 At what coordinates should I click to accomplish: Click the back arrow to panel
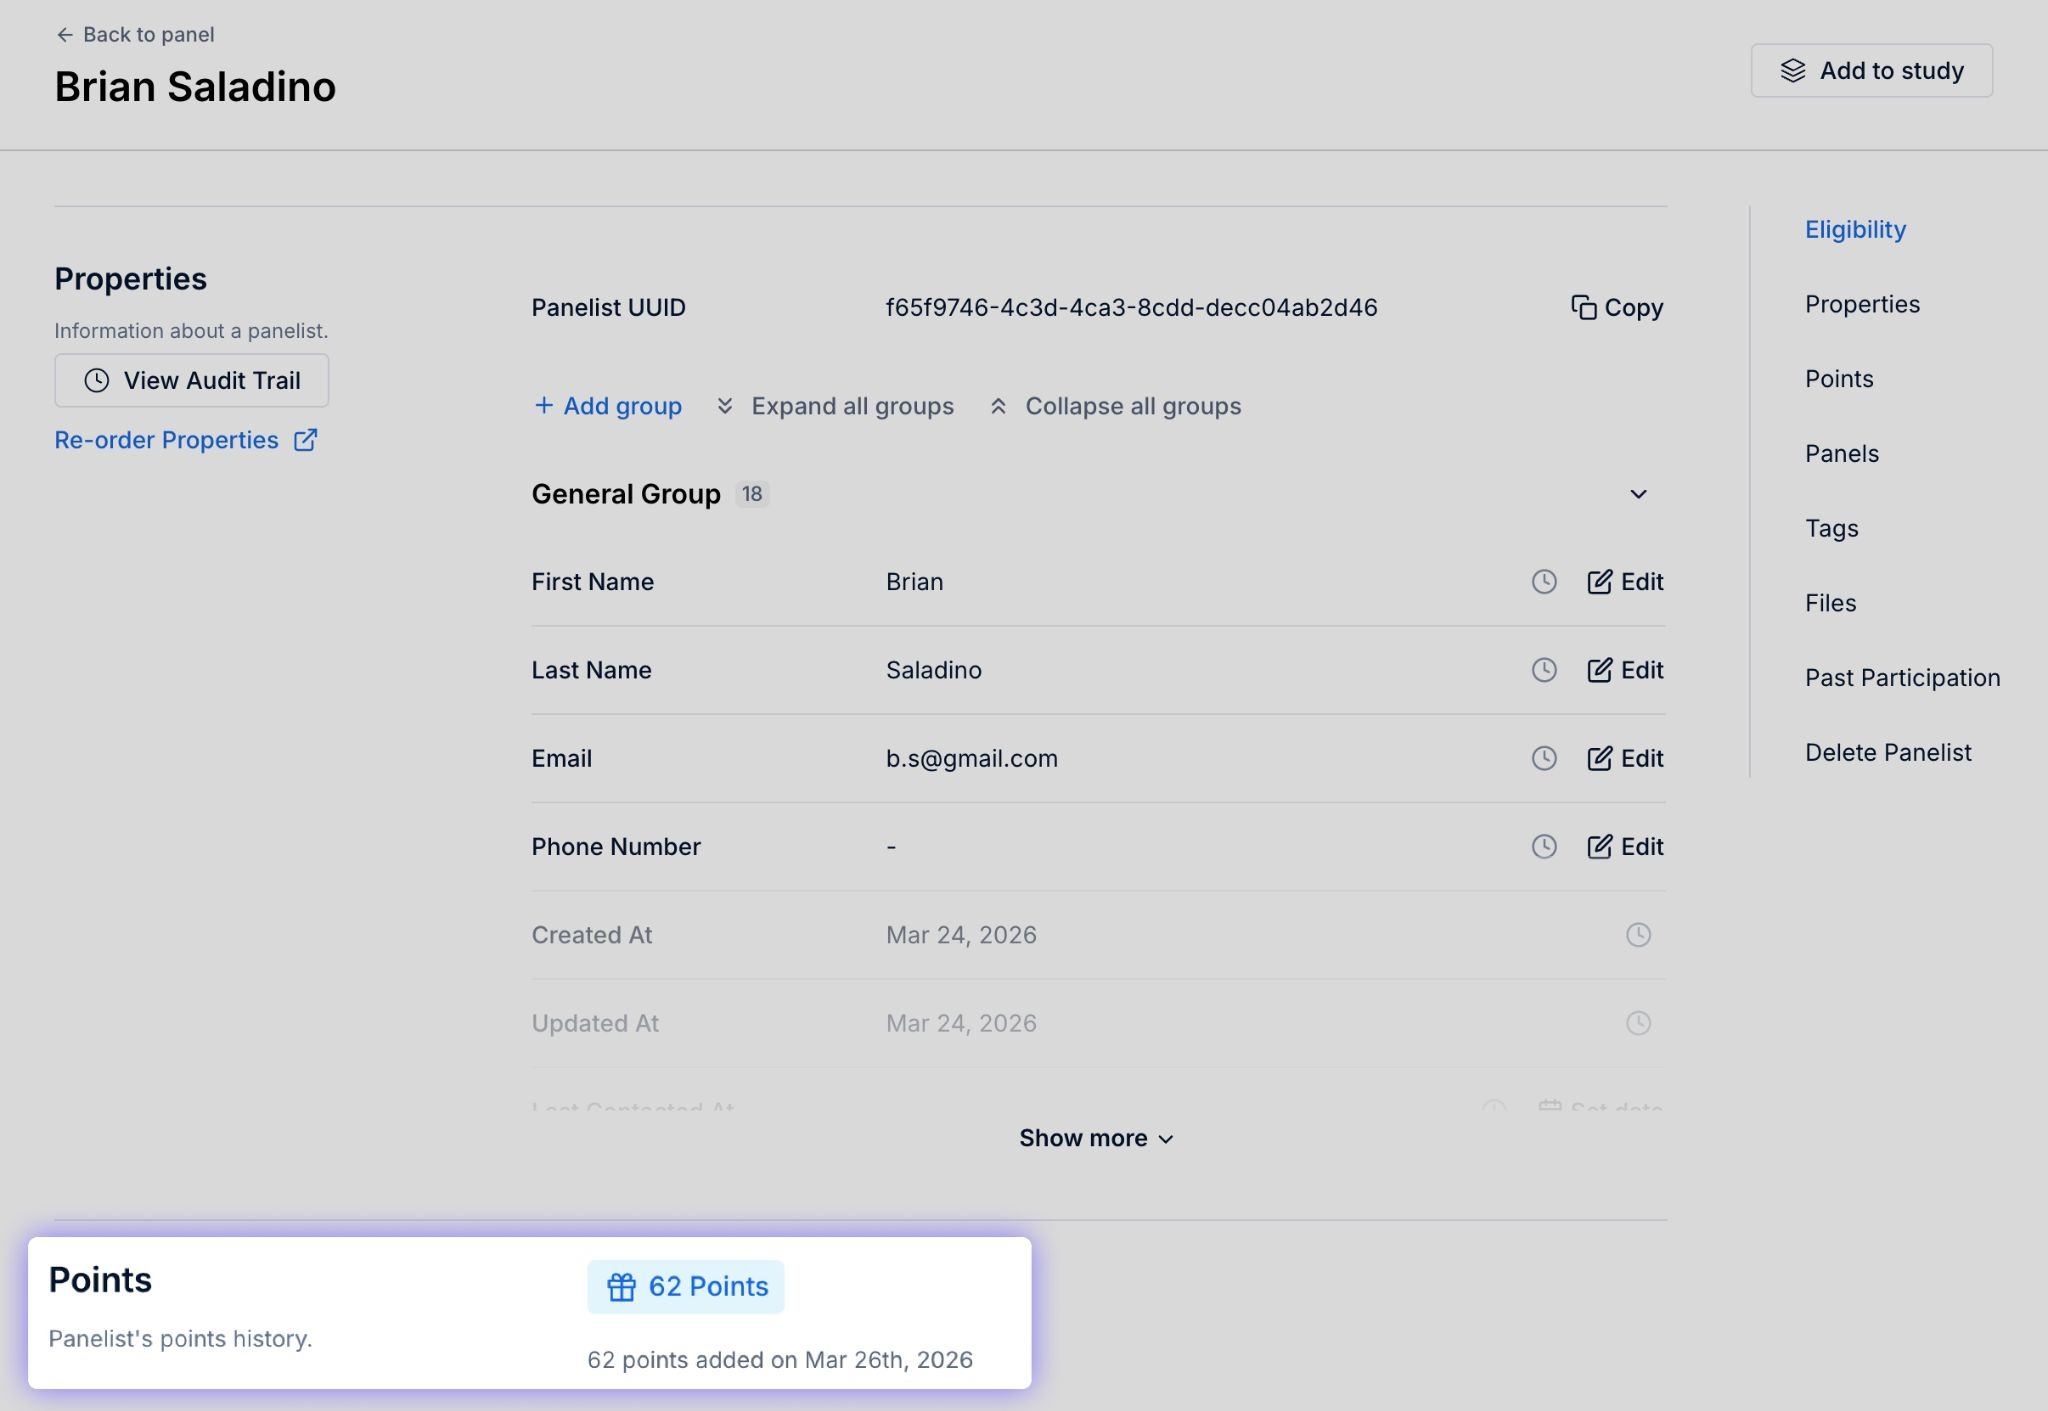(x=65, y=35)
